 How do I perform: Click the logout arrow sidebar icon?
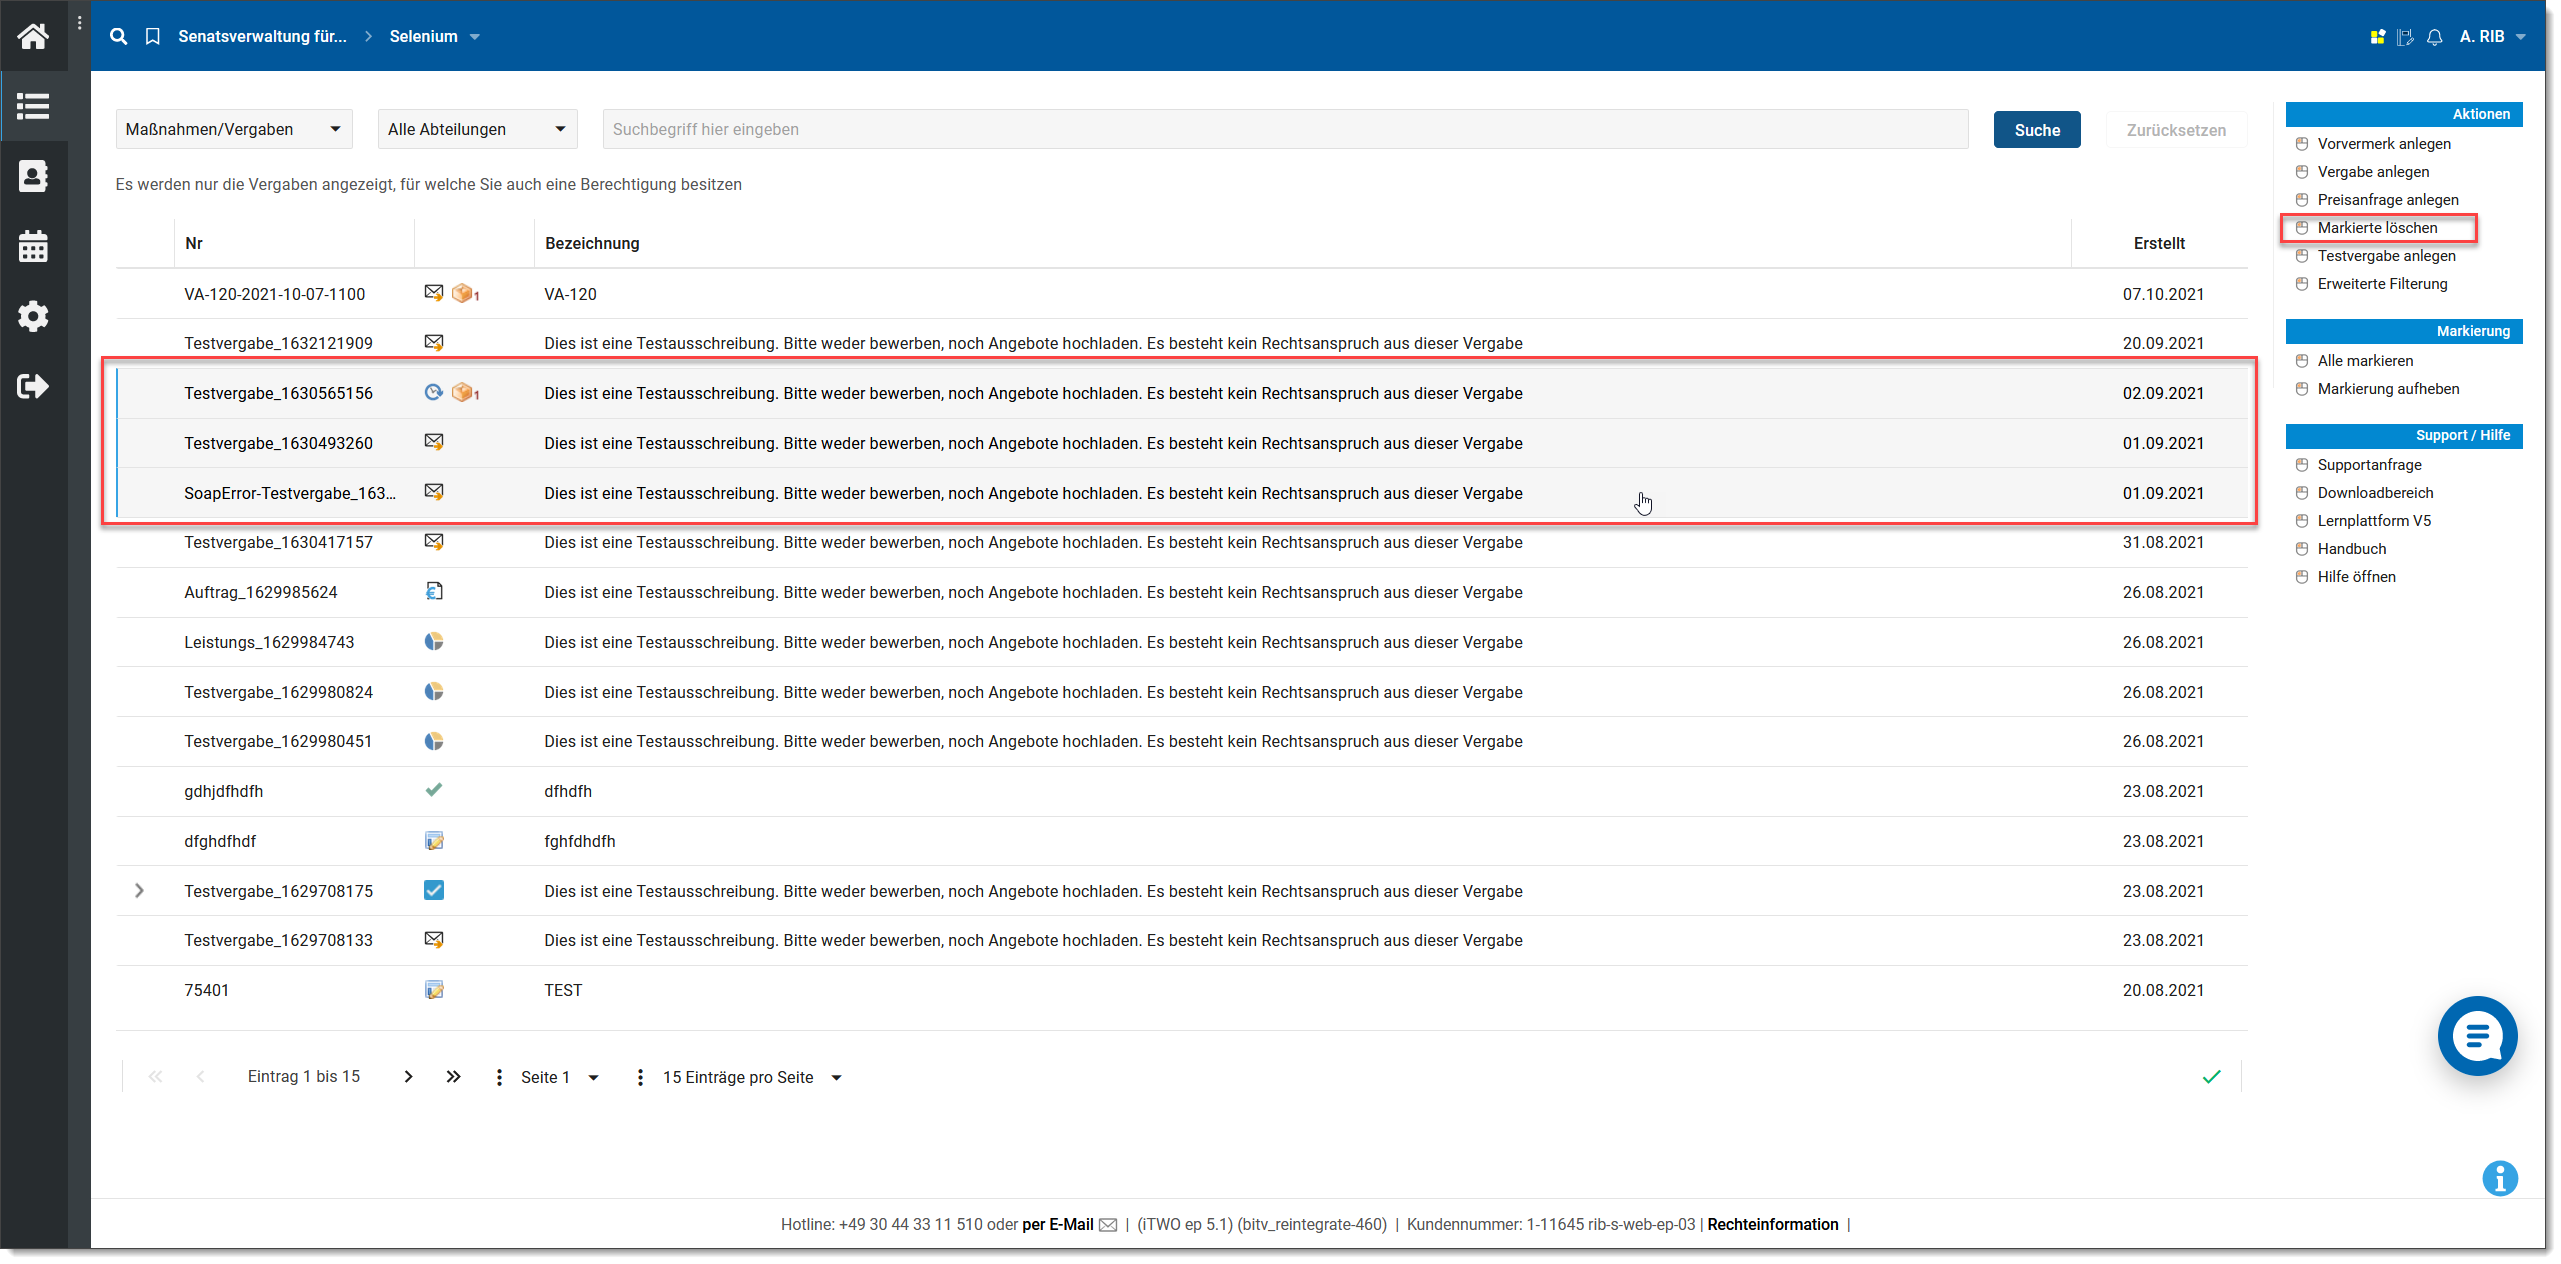(x=33, y=386)
